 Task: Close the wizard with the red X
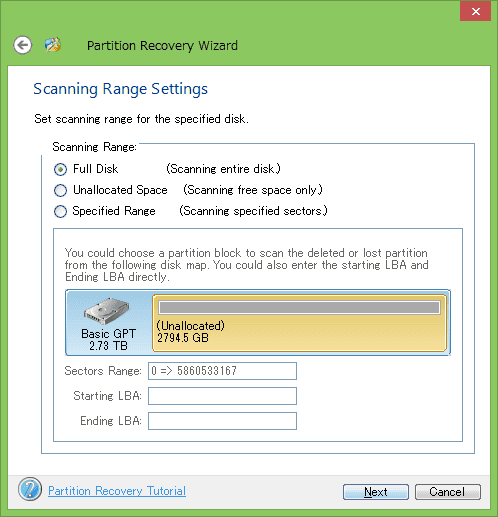pos(476,12)
